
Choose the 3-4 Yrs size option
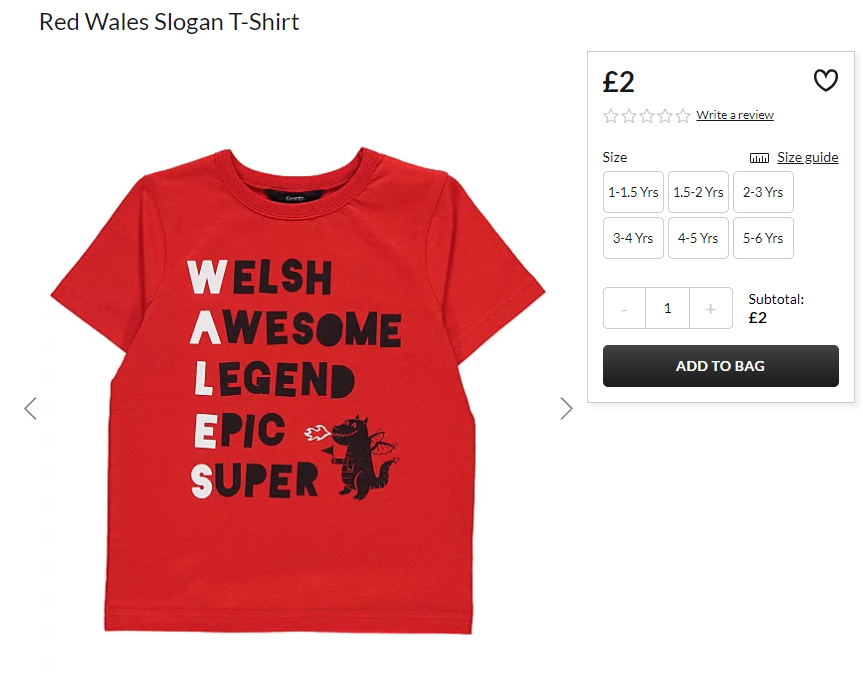(x=633, y=238)
